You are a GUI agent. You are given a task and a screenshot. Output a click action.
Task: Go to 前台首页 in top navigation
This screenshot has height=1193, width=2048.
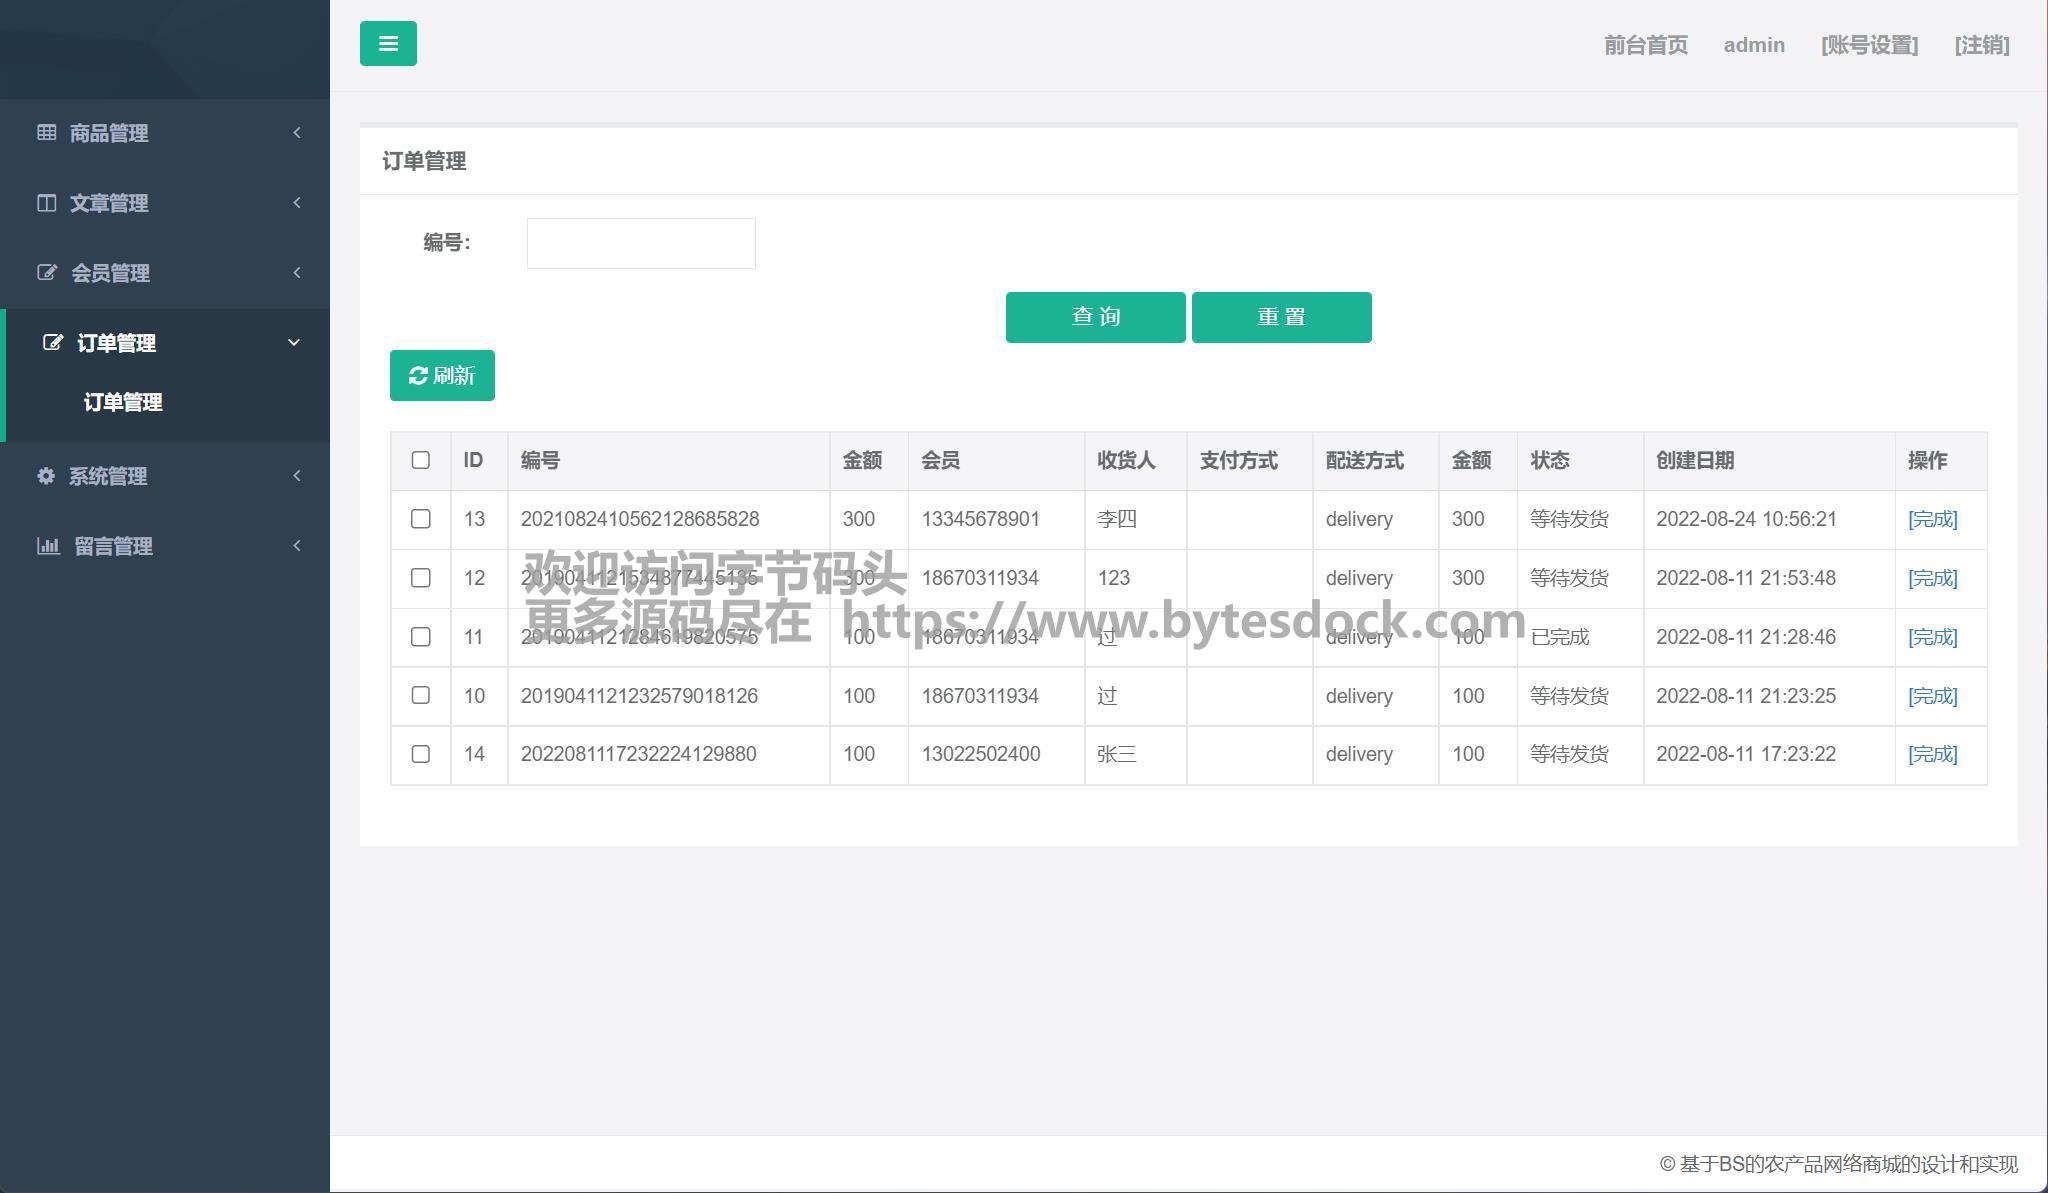point(1645,45)
